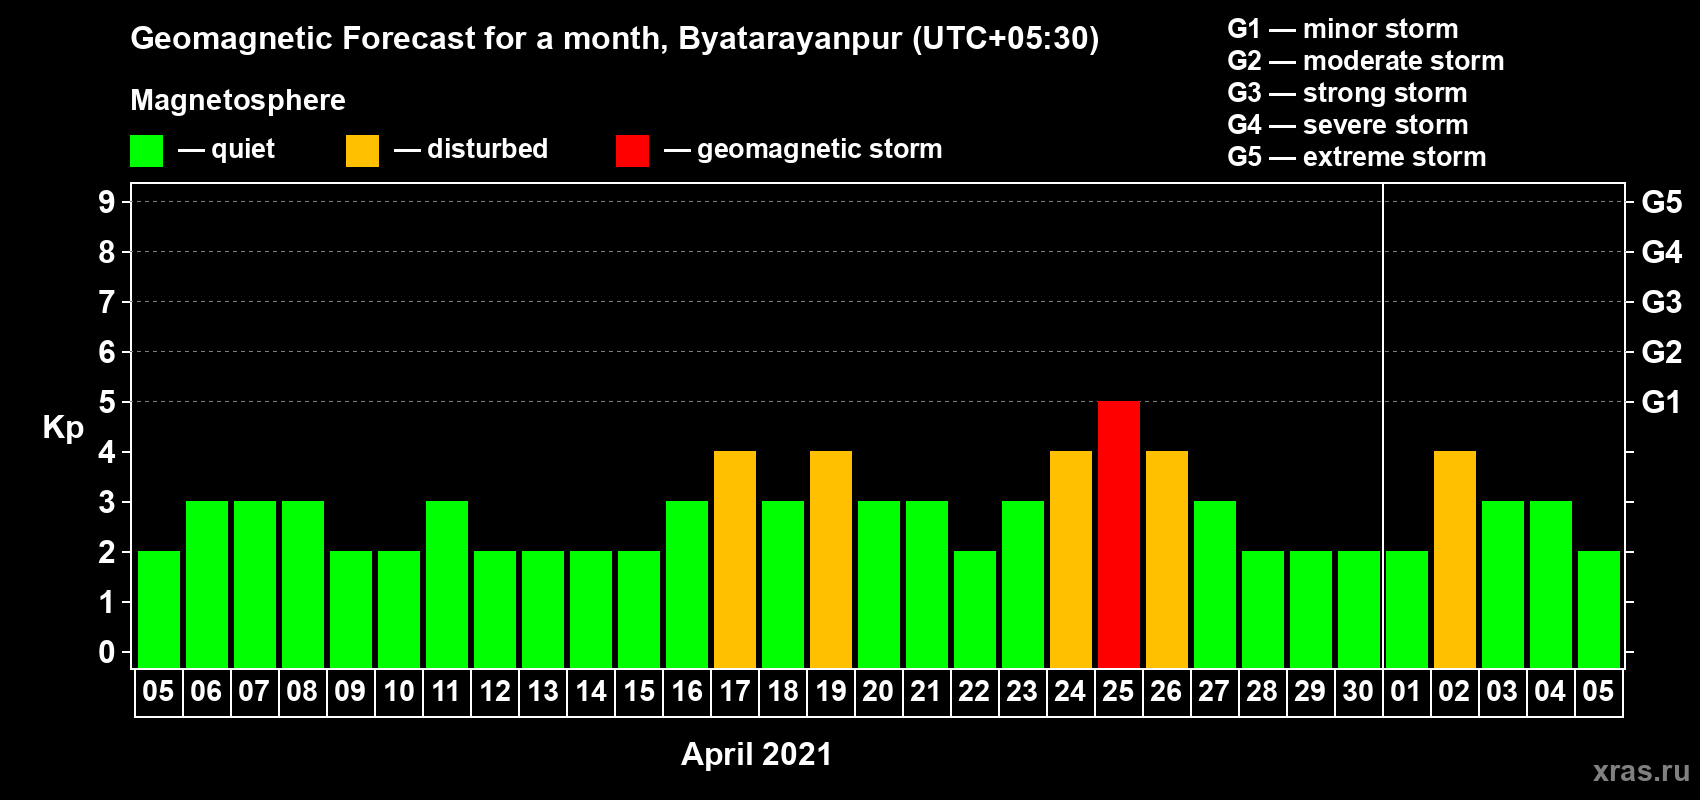Click the date cell '30' on the x-axis
Viewport: 1700px width, 800px height.
point(1358,692)
